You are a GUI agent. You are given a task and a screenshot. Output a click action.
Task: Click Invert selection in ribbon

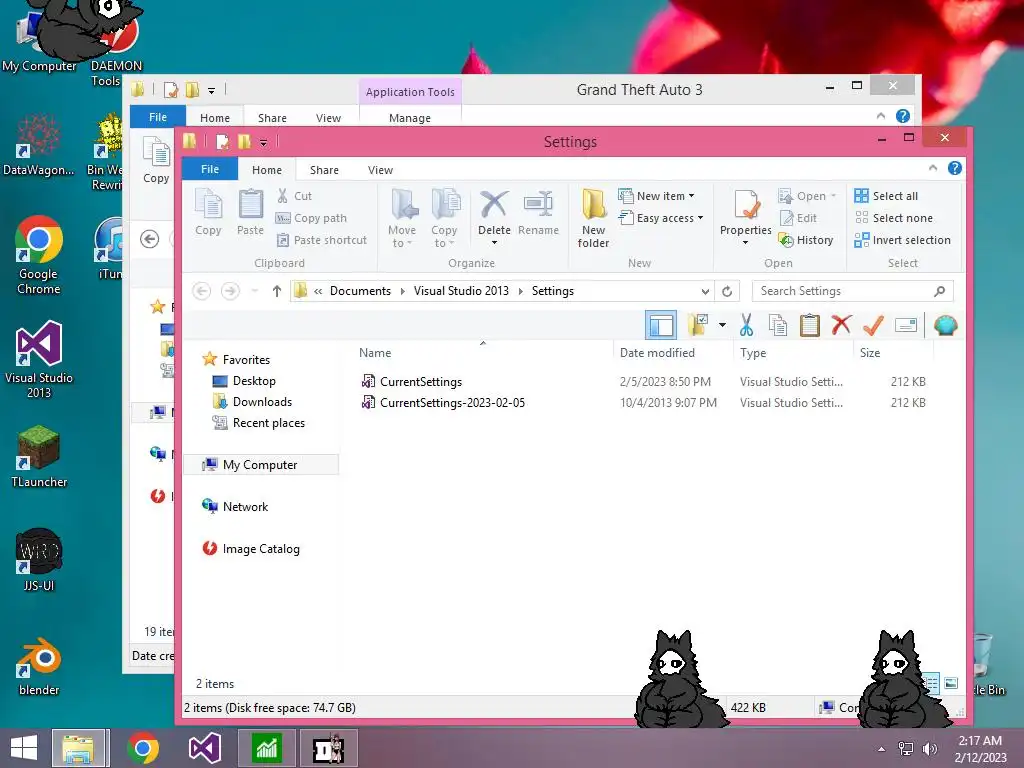tap(903, 240)
